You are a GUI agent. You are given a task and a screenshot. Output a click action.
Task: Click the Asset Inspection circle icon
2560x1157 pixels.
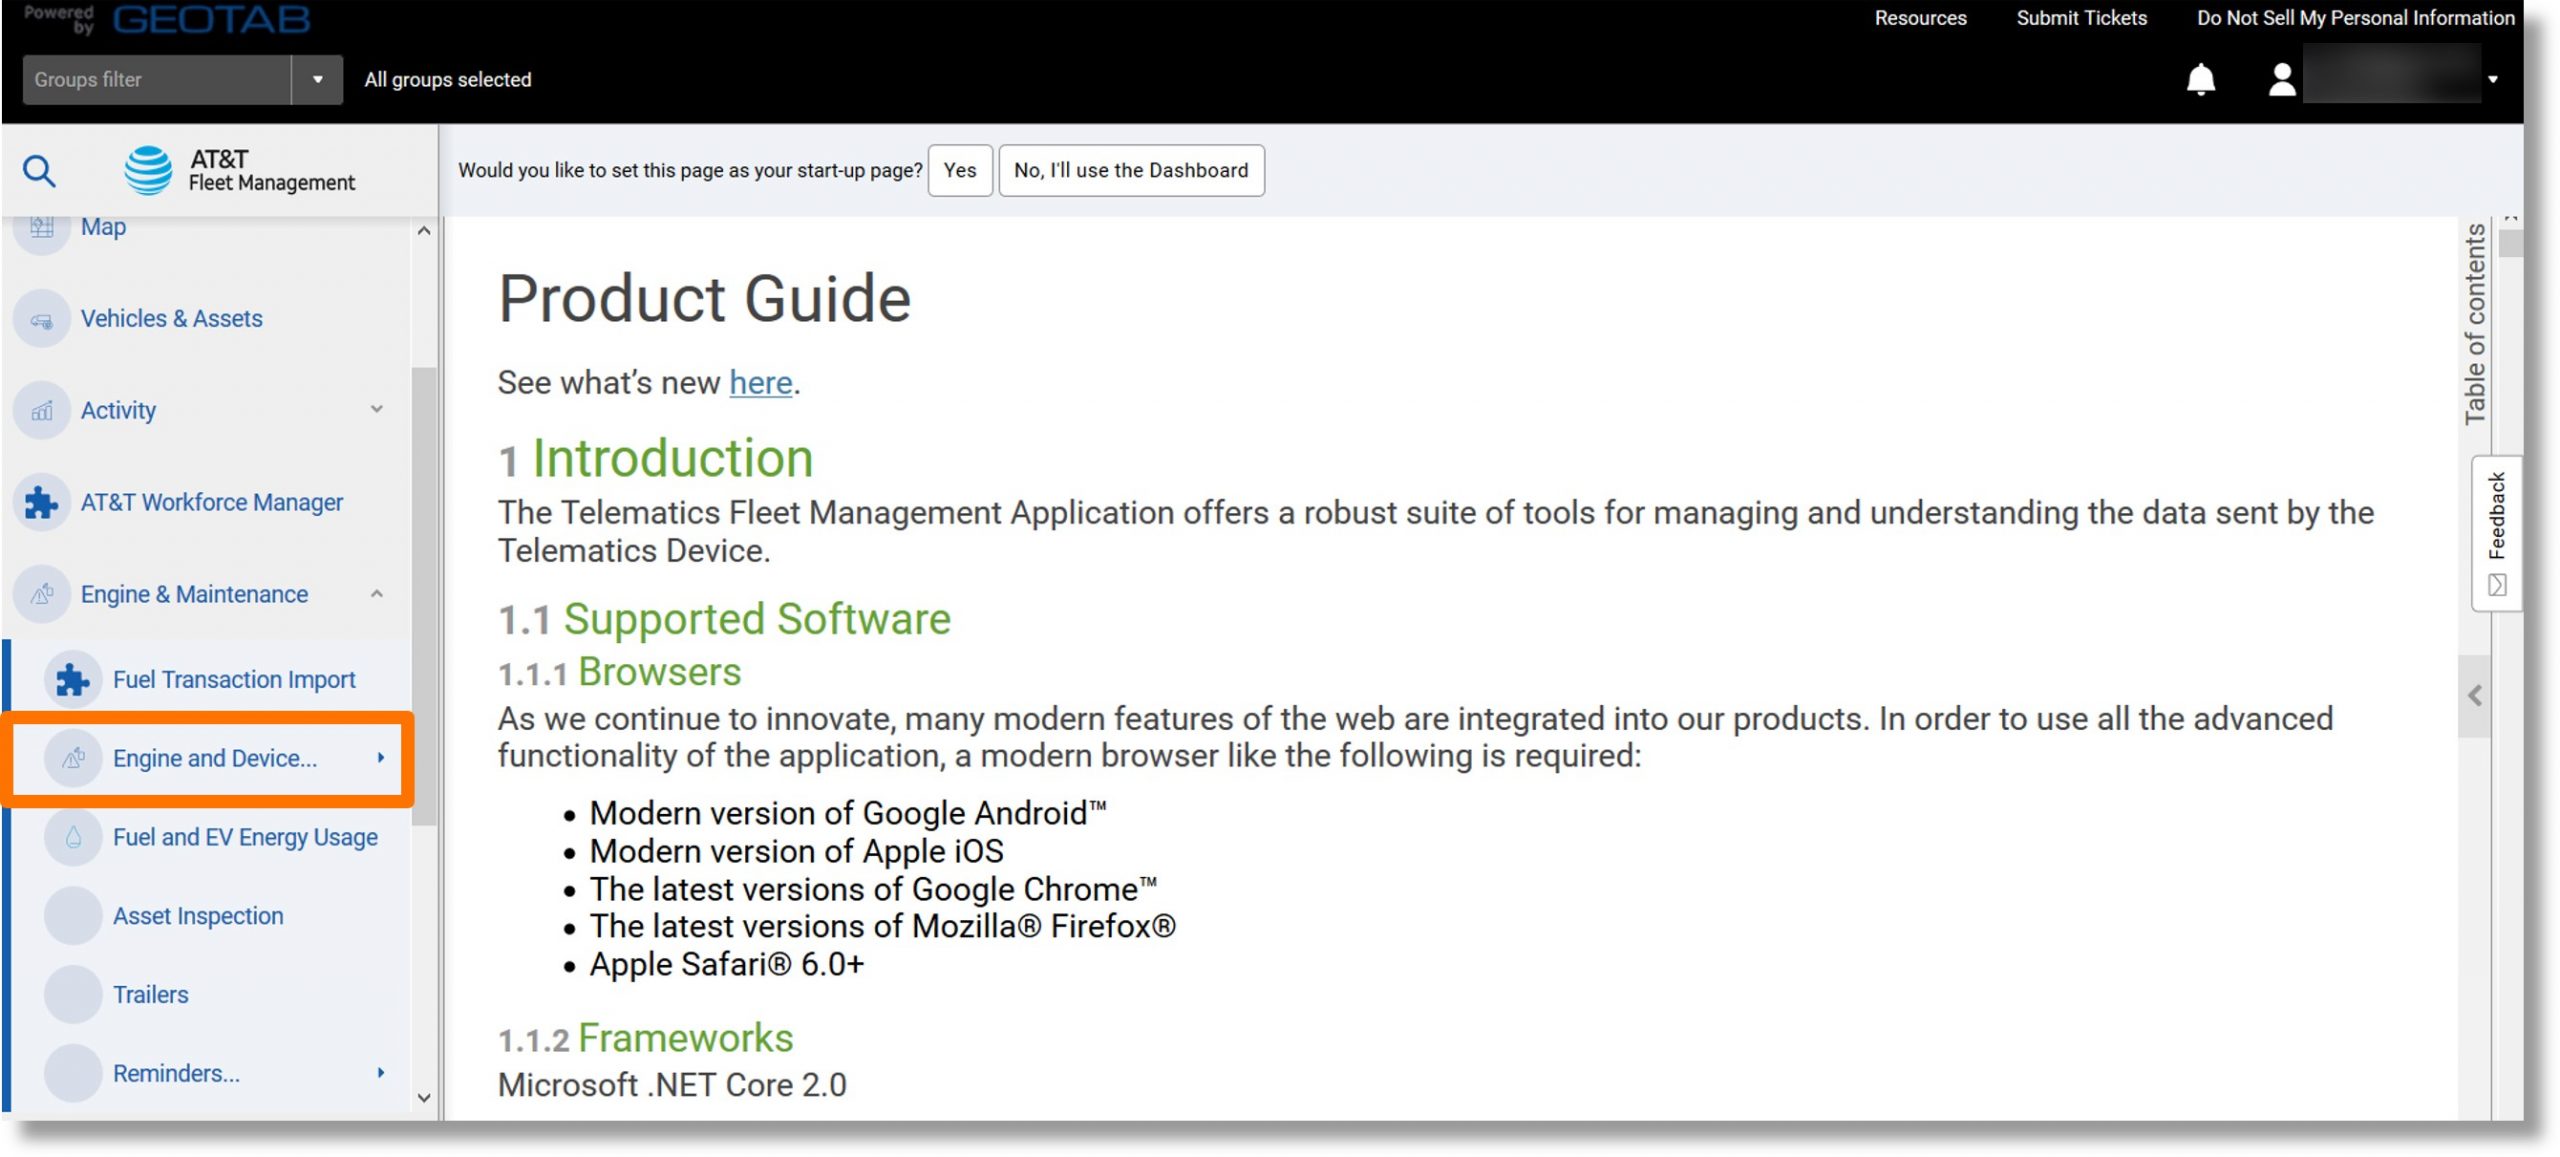point(72,917)
